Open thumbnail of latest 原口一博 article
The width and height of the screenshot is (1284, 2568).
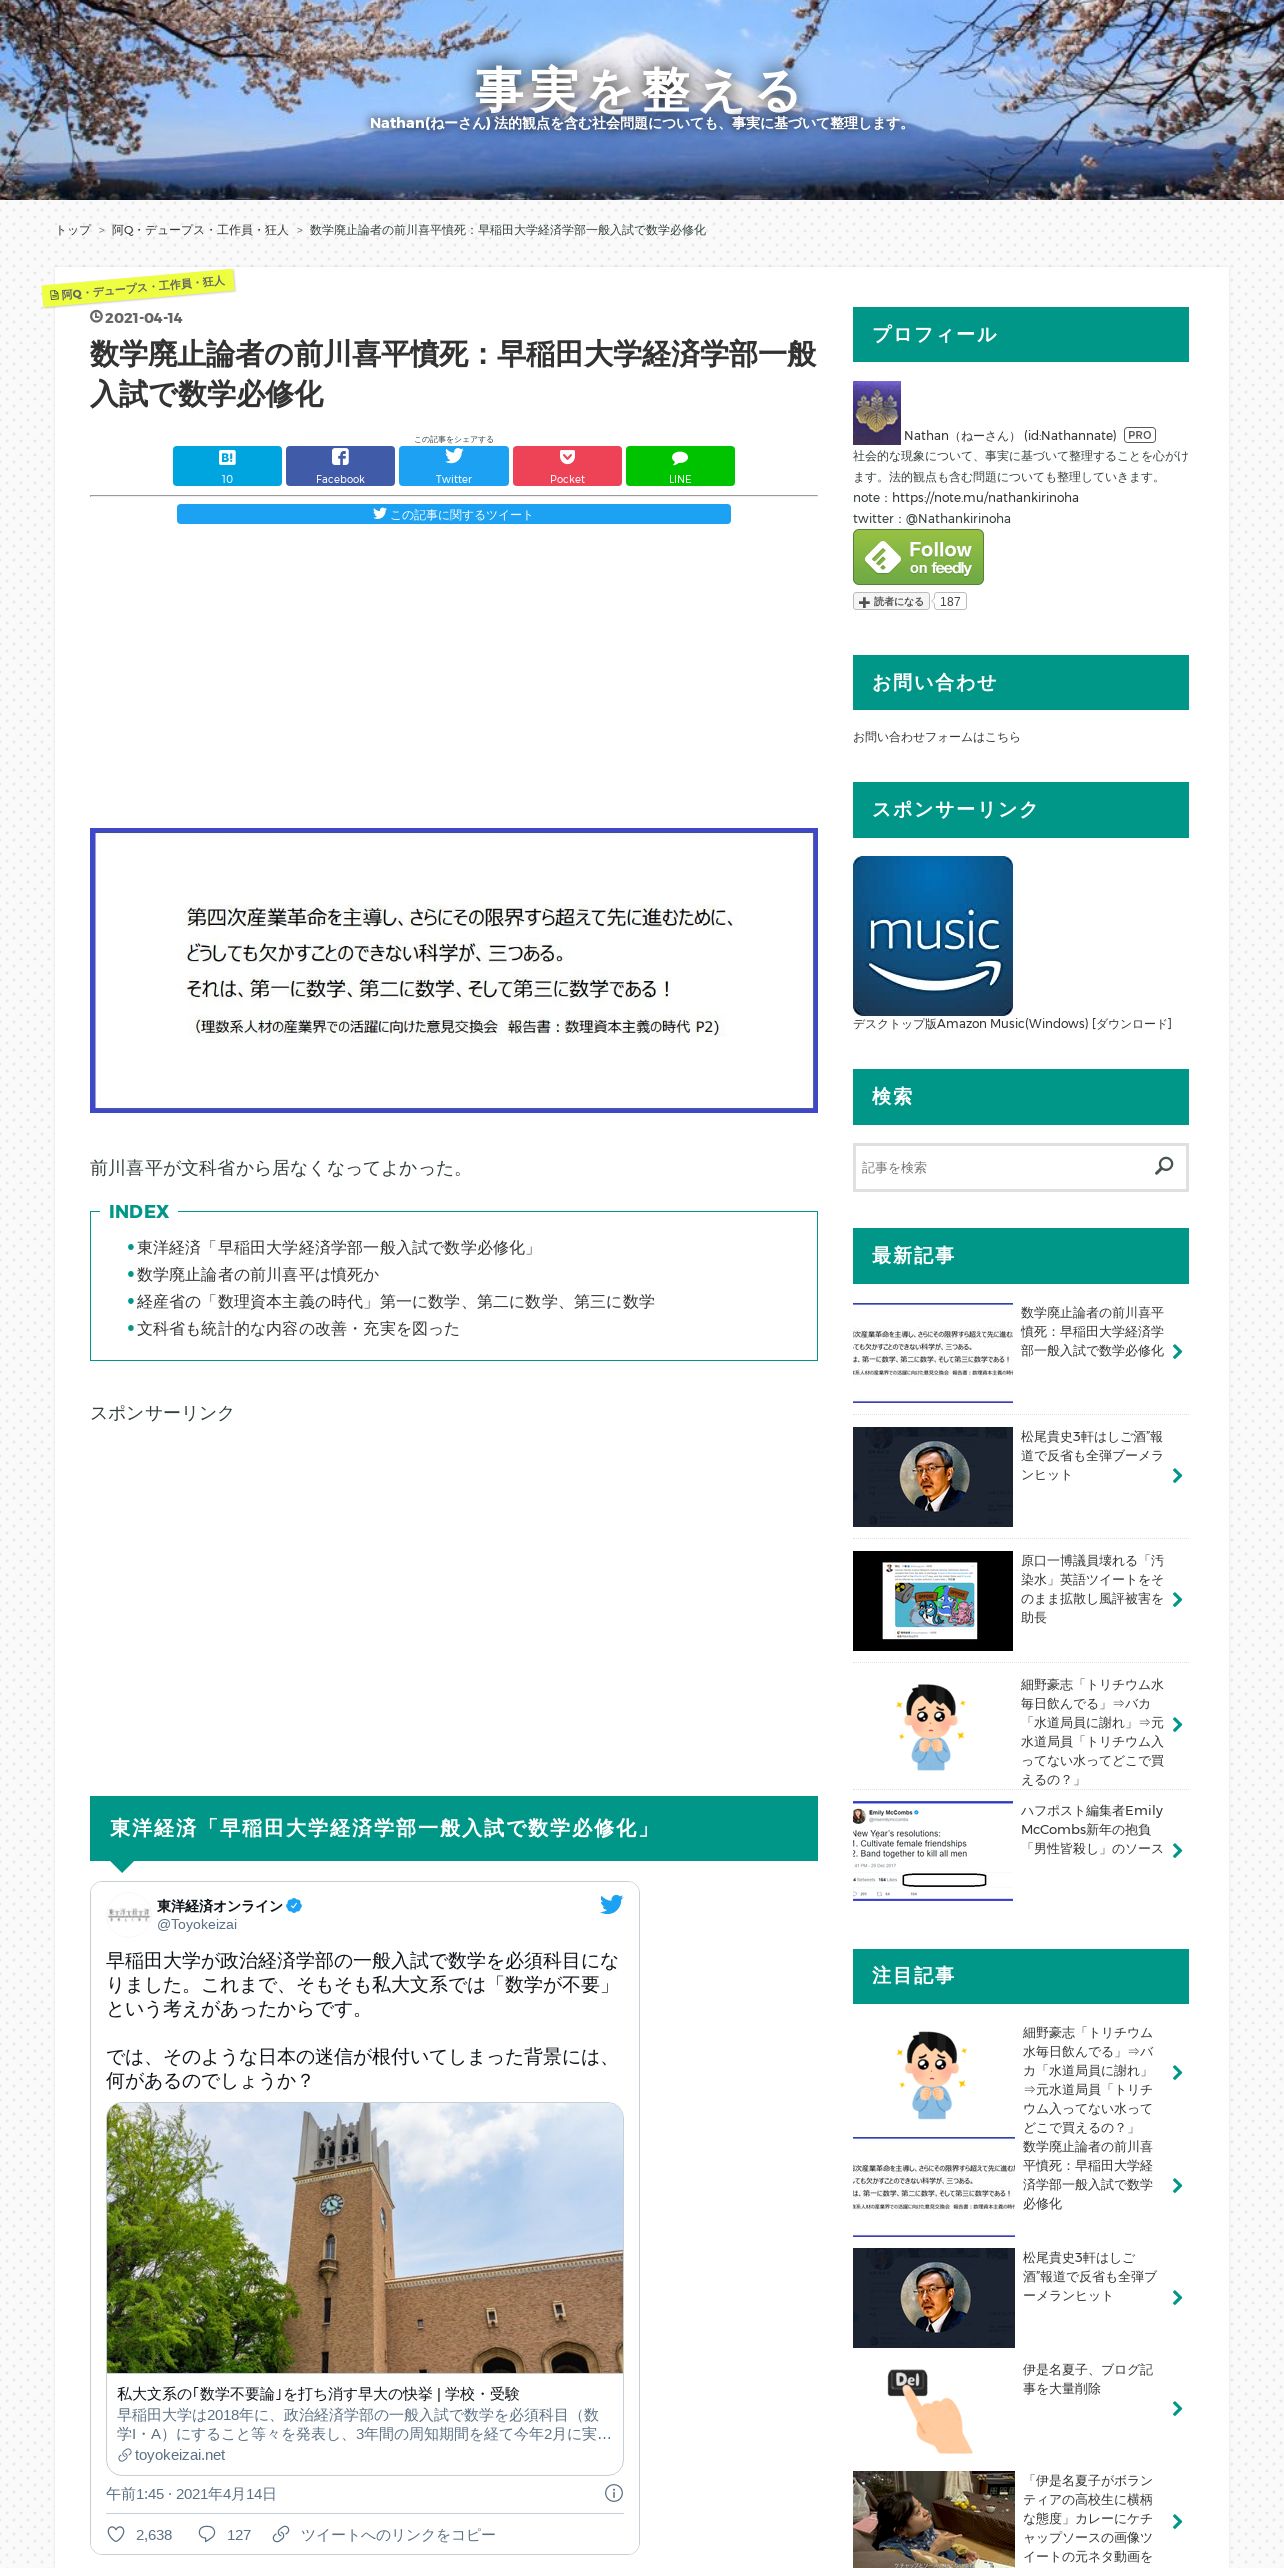pos(933,1601)
